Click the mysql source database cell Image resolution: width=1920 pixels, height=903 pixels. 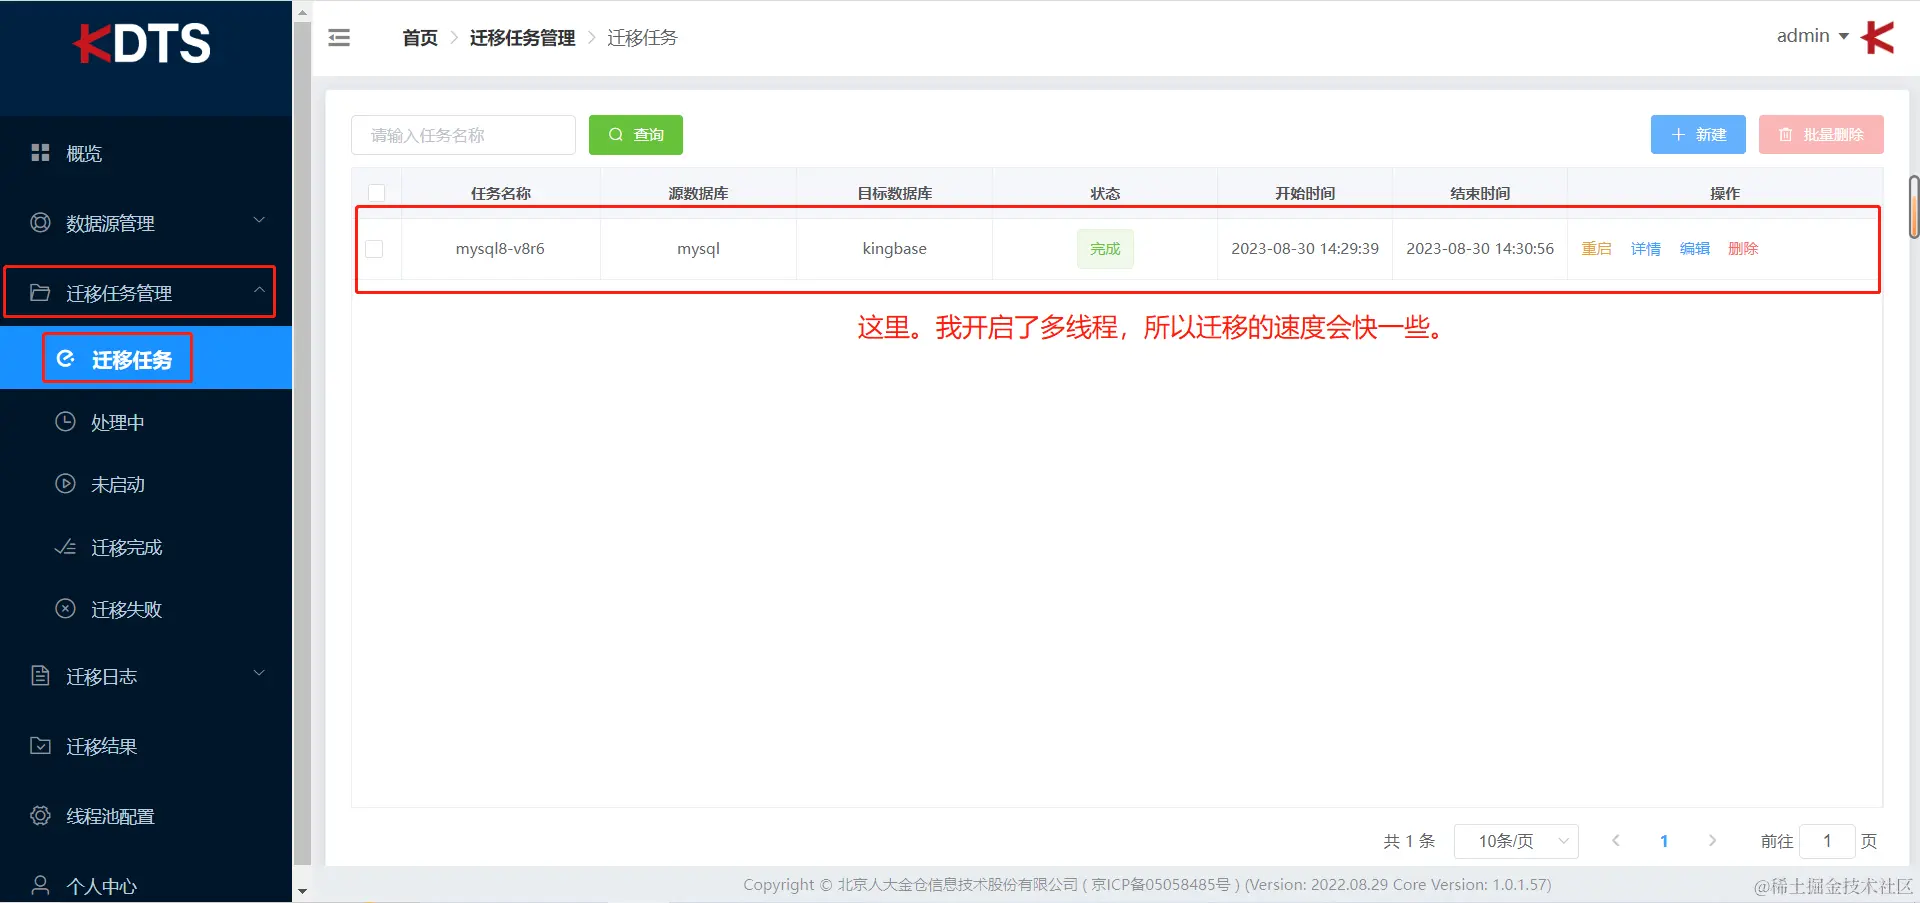click(698, 249)
